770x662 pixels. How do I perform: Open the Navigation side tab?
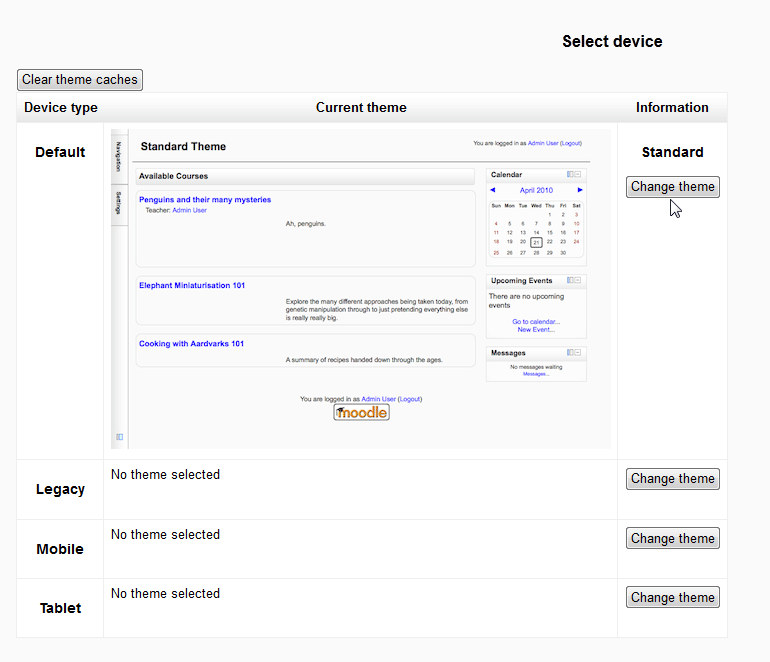pyautogui.click(x=118, y=157)
